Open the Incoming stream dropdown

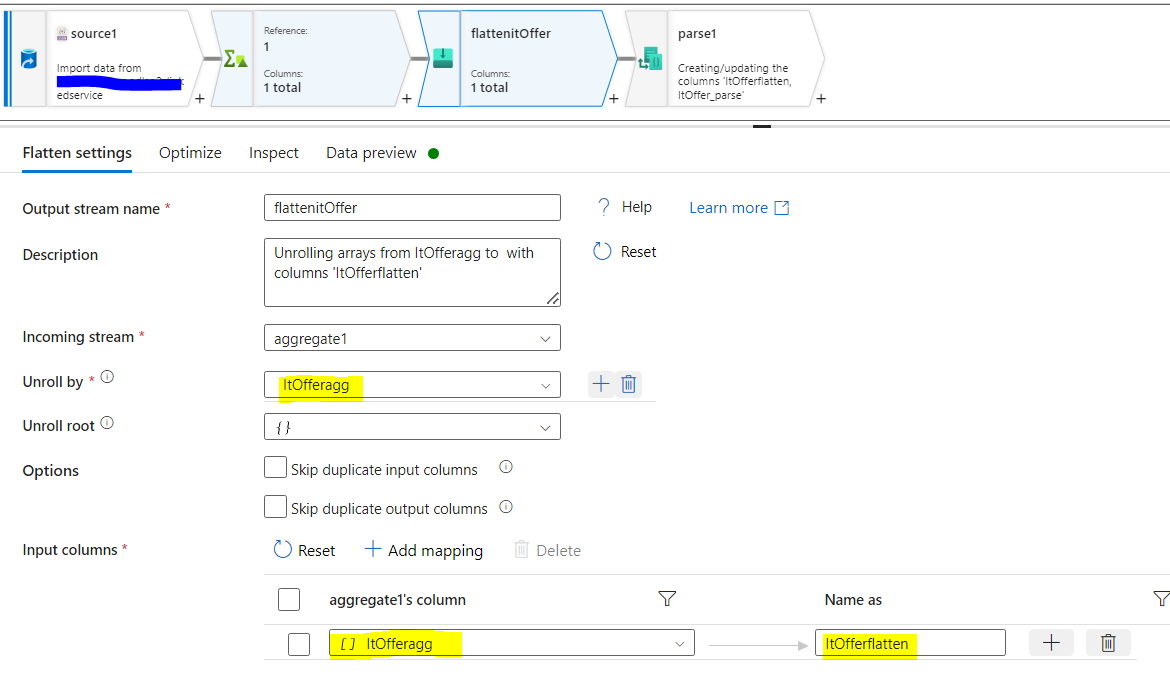[x=411, y=338]
